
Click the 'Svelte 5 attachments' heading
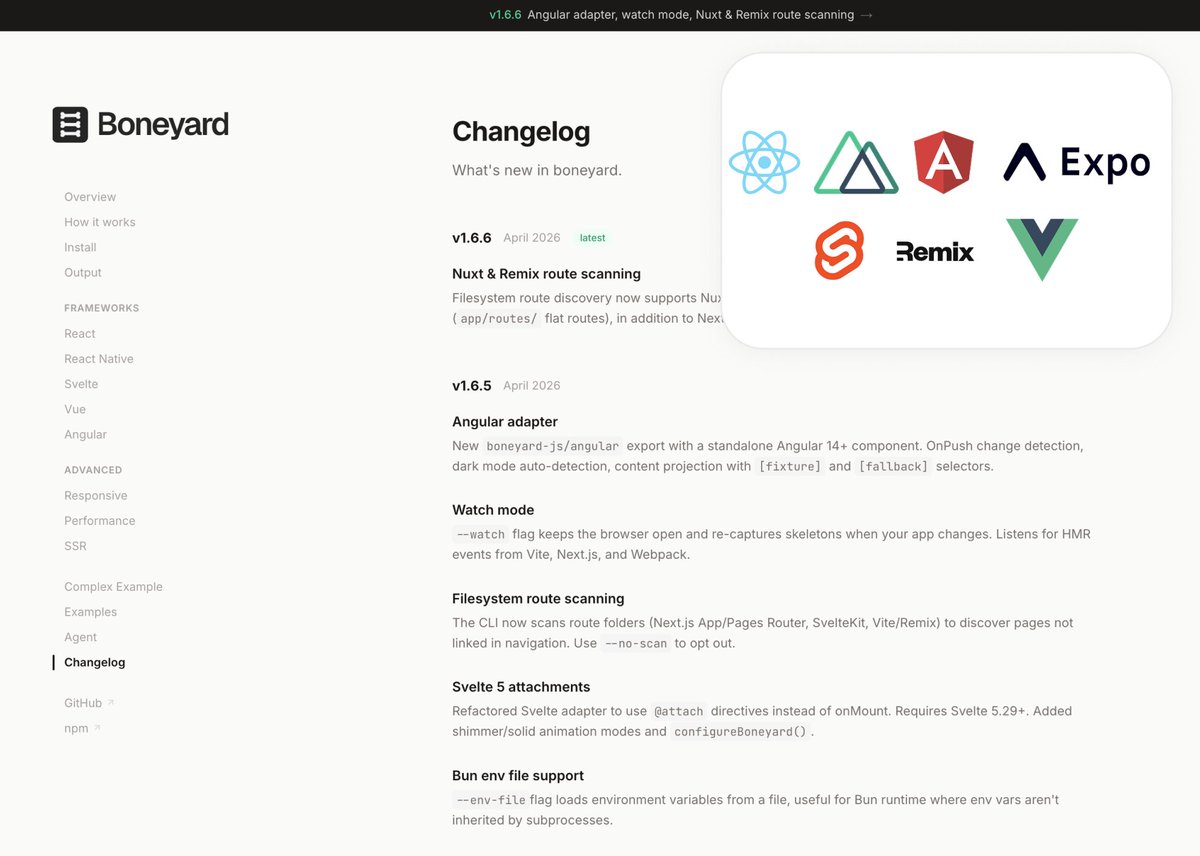click(521, 687)
